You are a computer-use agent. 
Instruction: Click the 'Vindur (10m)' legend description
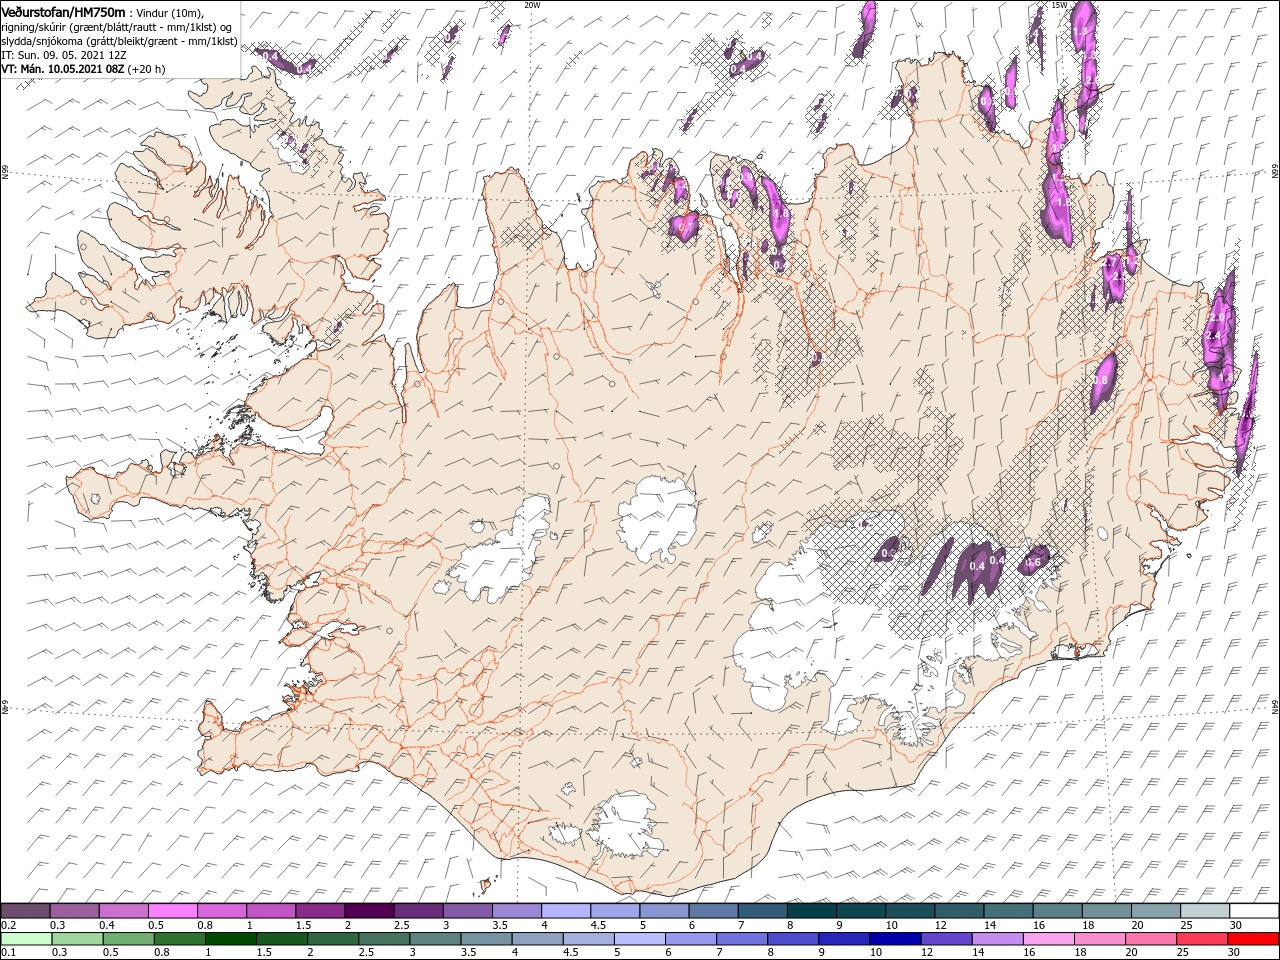167,12
